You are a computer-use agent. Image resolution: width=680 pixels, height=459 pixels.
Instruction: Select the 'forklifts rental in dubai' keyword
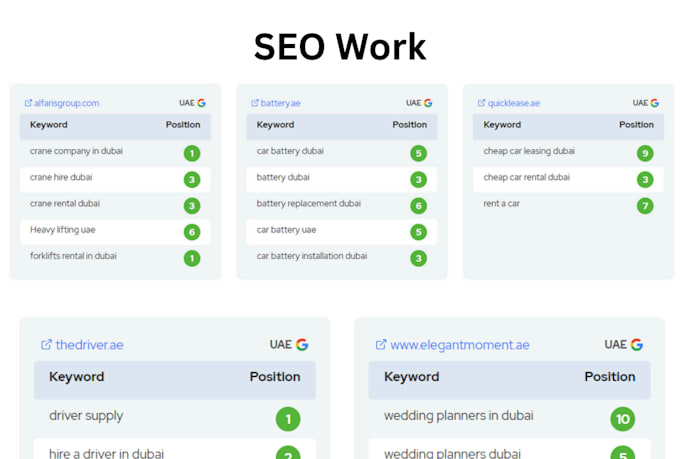(x=73, y=256)
